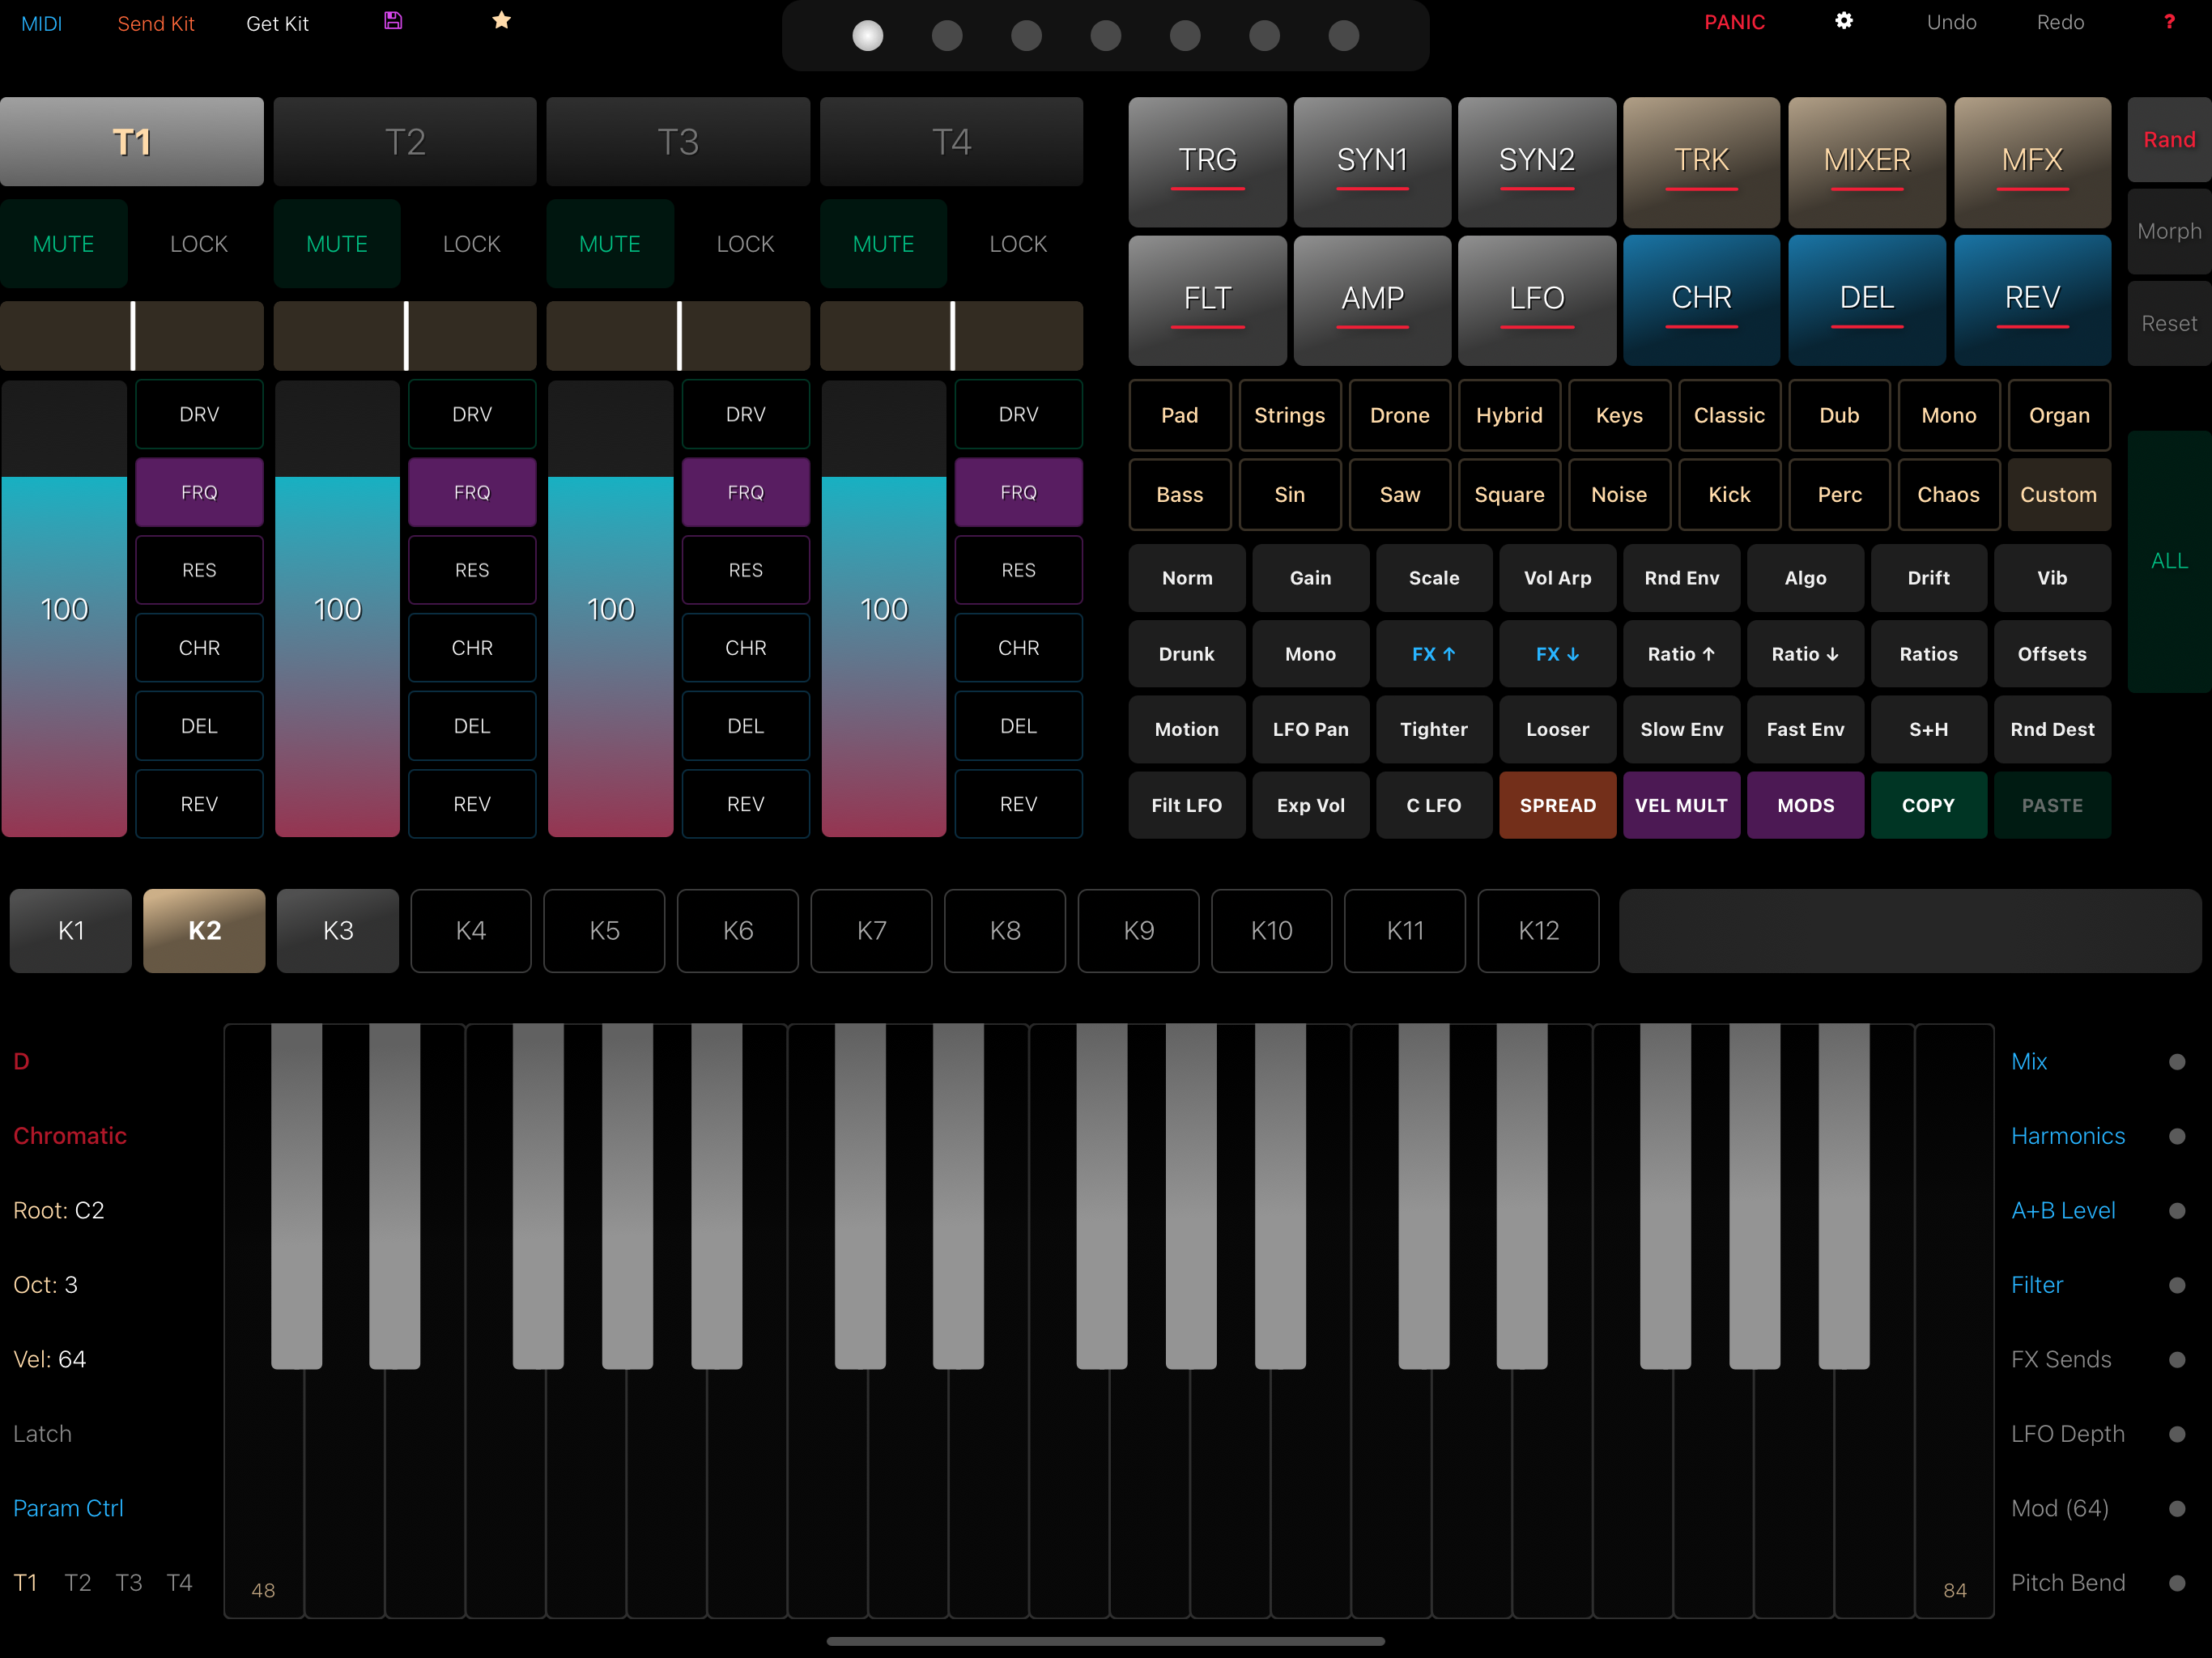Click the T2 pan slider bar

point(405,336)
